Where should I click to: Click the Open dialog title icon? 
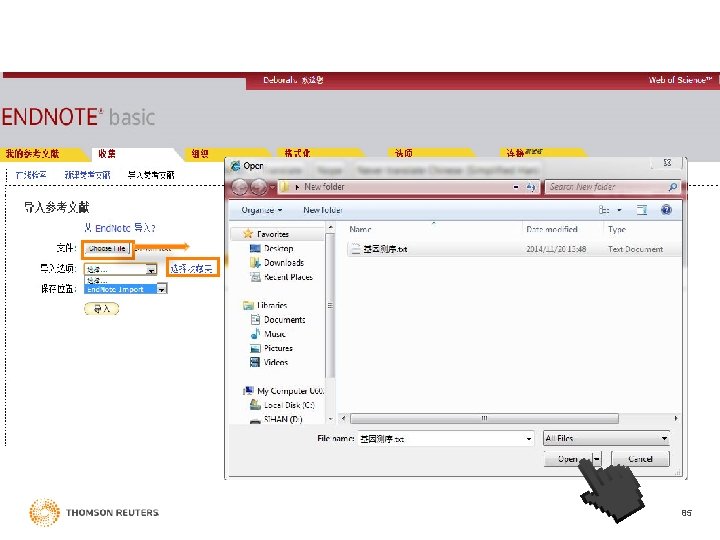(236, 166)
